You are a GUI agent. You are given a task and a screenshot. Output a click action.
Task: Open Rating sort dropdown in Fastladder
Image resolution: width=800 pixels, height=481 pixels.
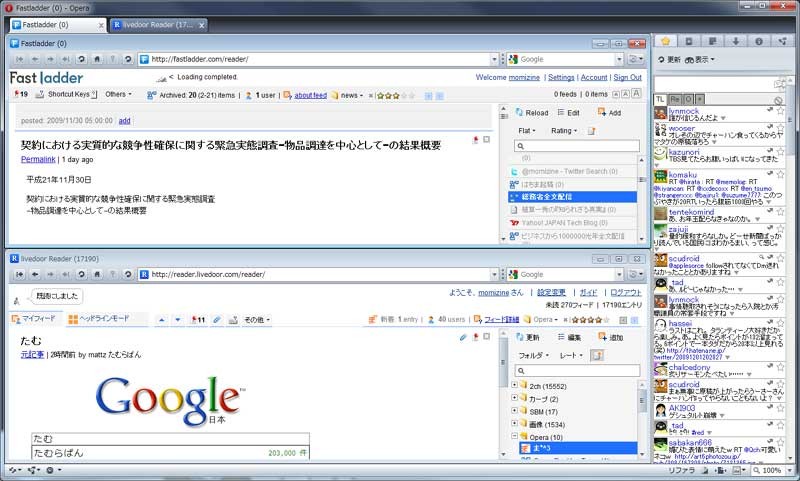[564, 131]
